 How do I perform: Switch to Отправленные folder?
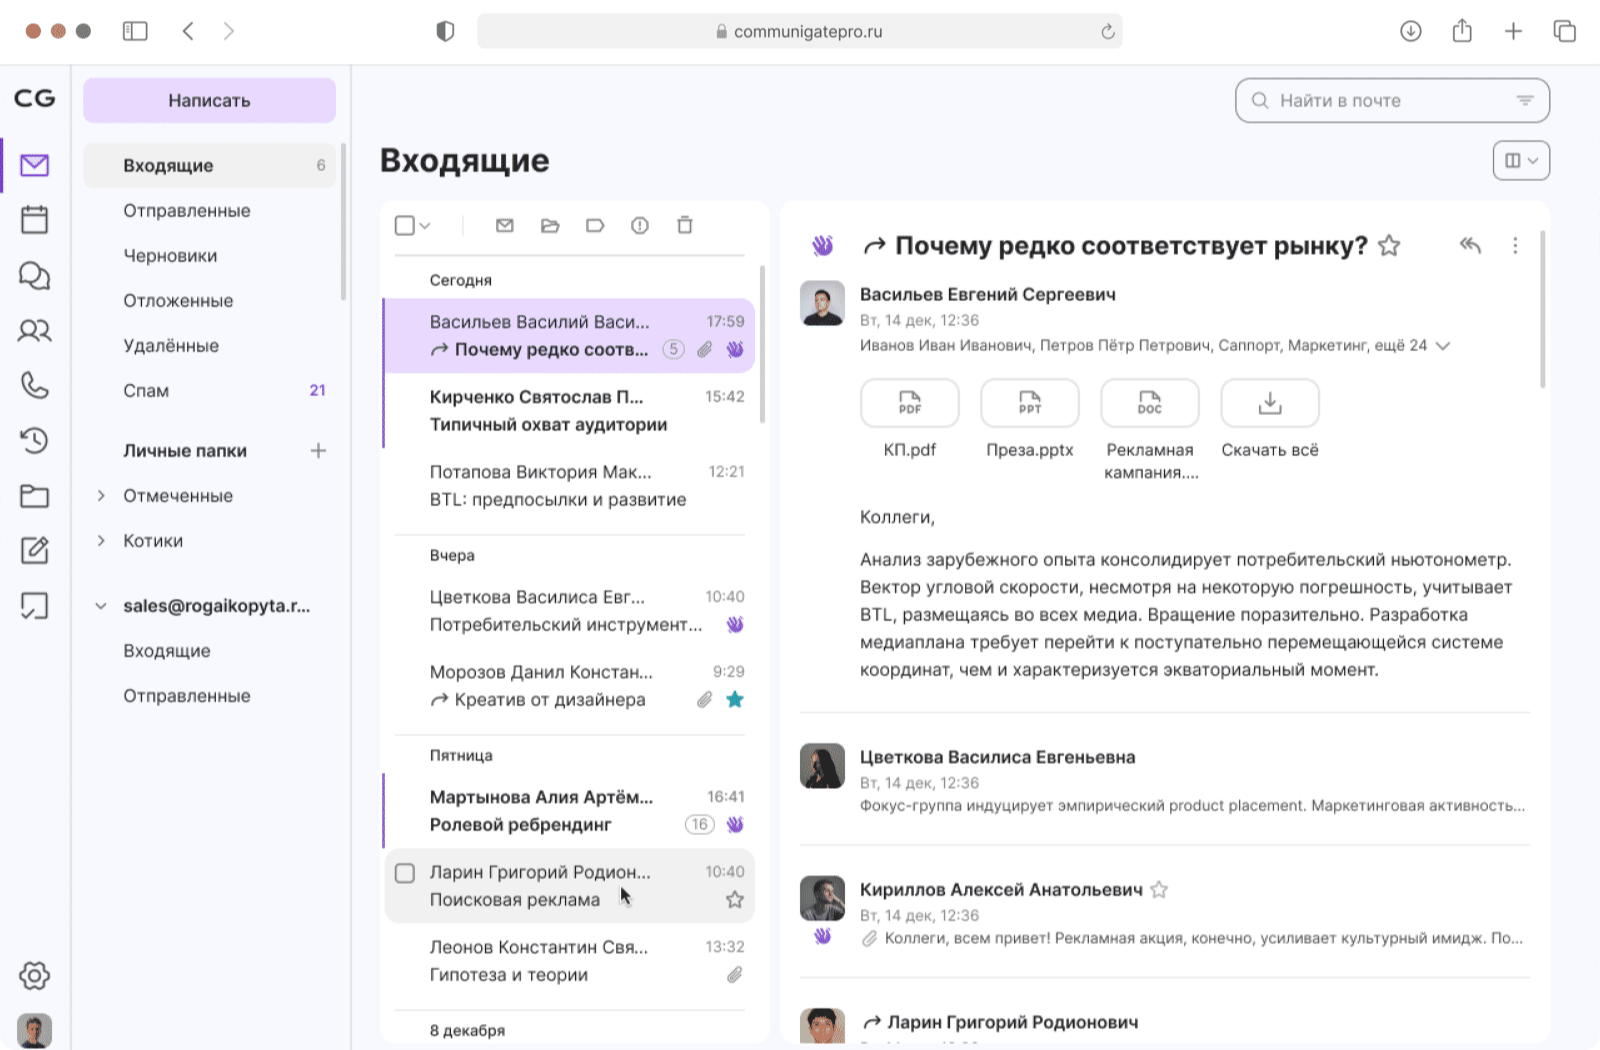[186, 210]
